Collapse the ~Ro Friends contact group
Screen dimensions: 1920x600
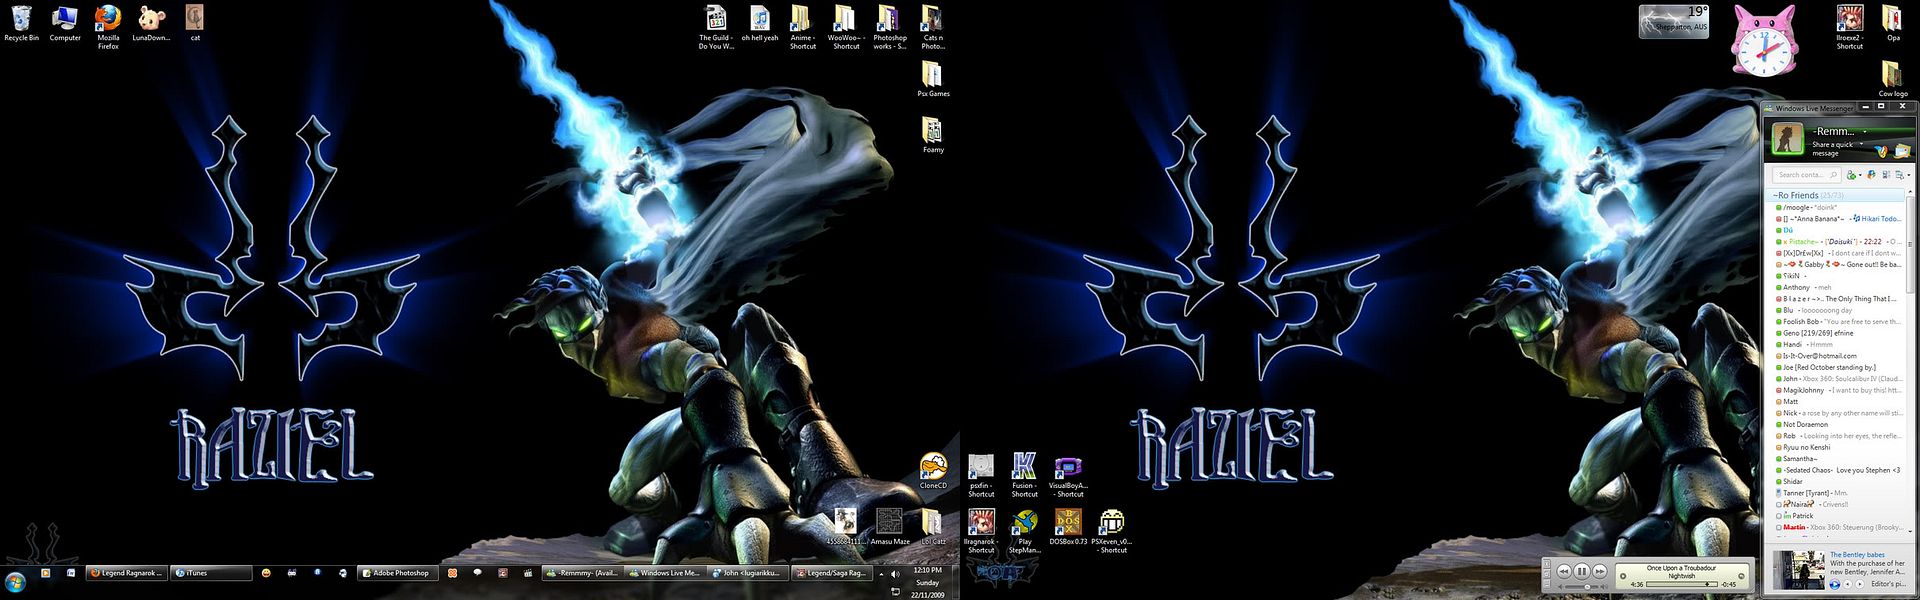pos(1795,195)
